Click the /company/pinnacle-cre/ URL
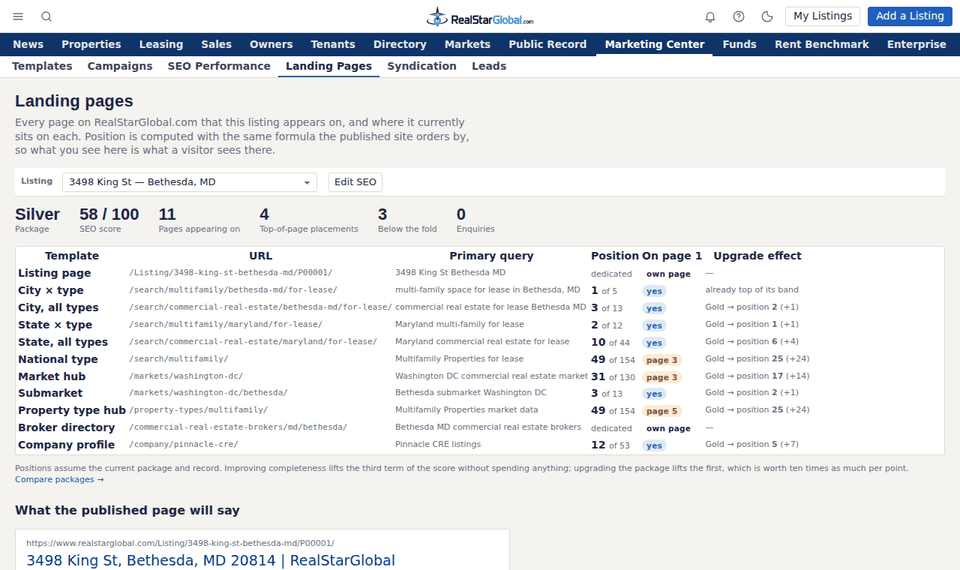 pos(183,444)
